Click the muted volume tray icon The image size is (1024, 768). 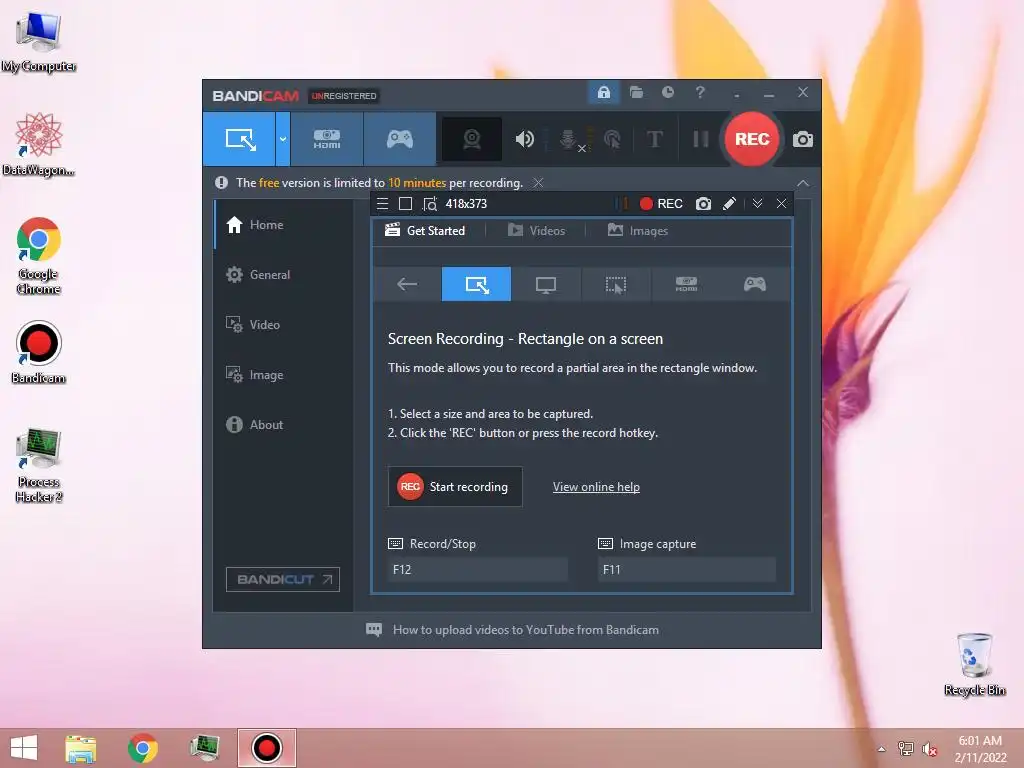point(930,749)
